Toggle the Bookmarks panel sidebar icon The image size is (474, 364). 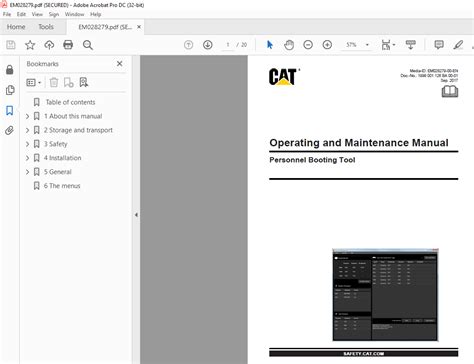(x=10, y=110)
